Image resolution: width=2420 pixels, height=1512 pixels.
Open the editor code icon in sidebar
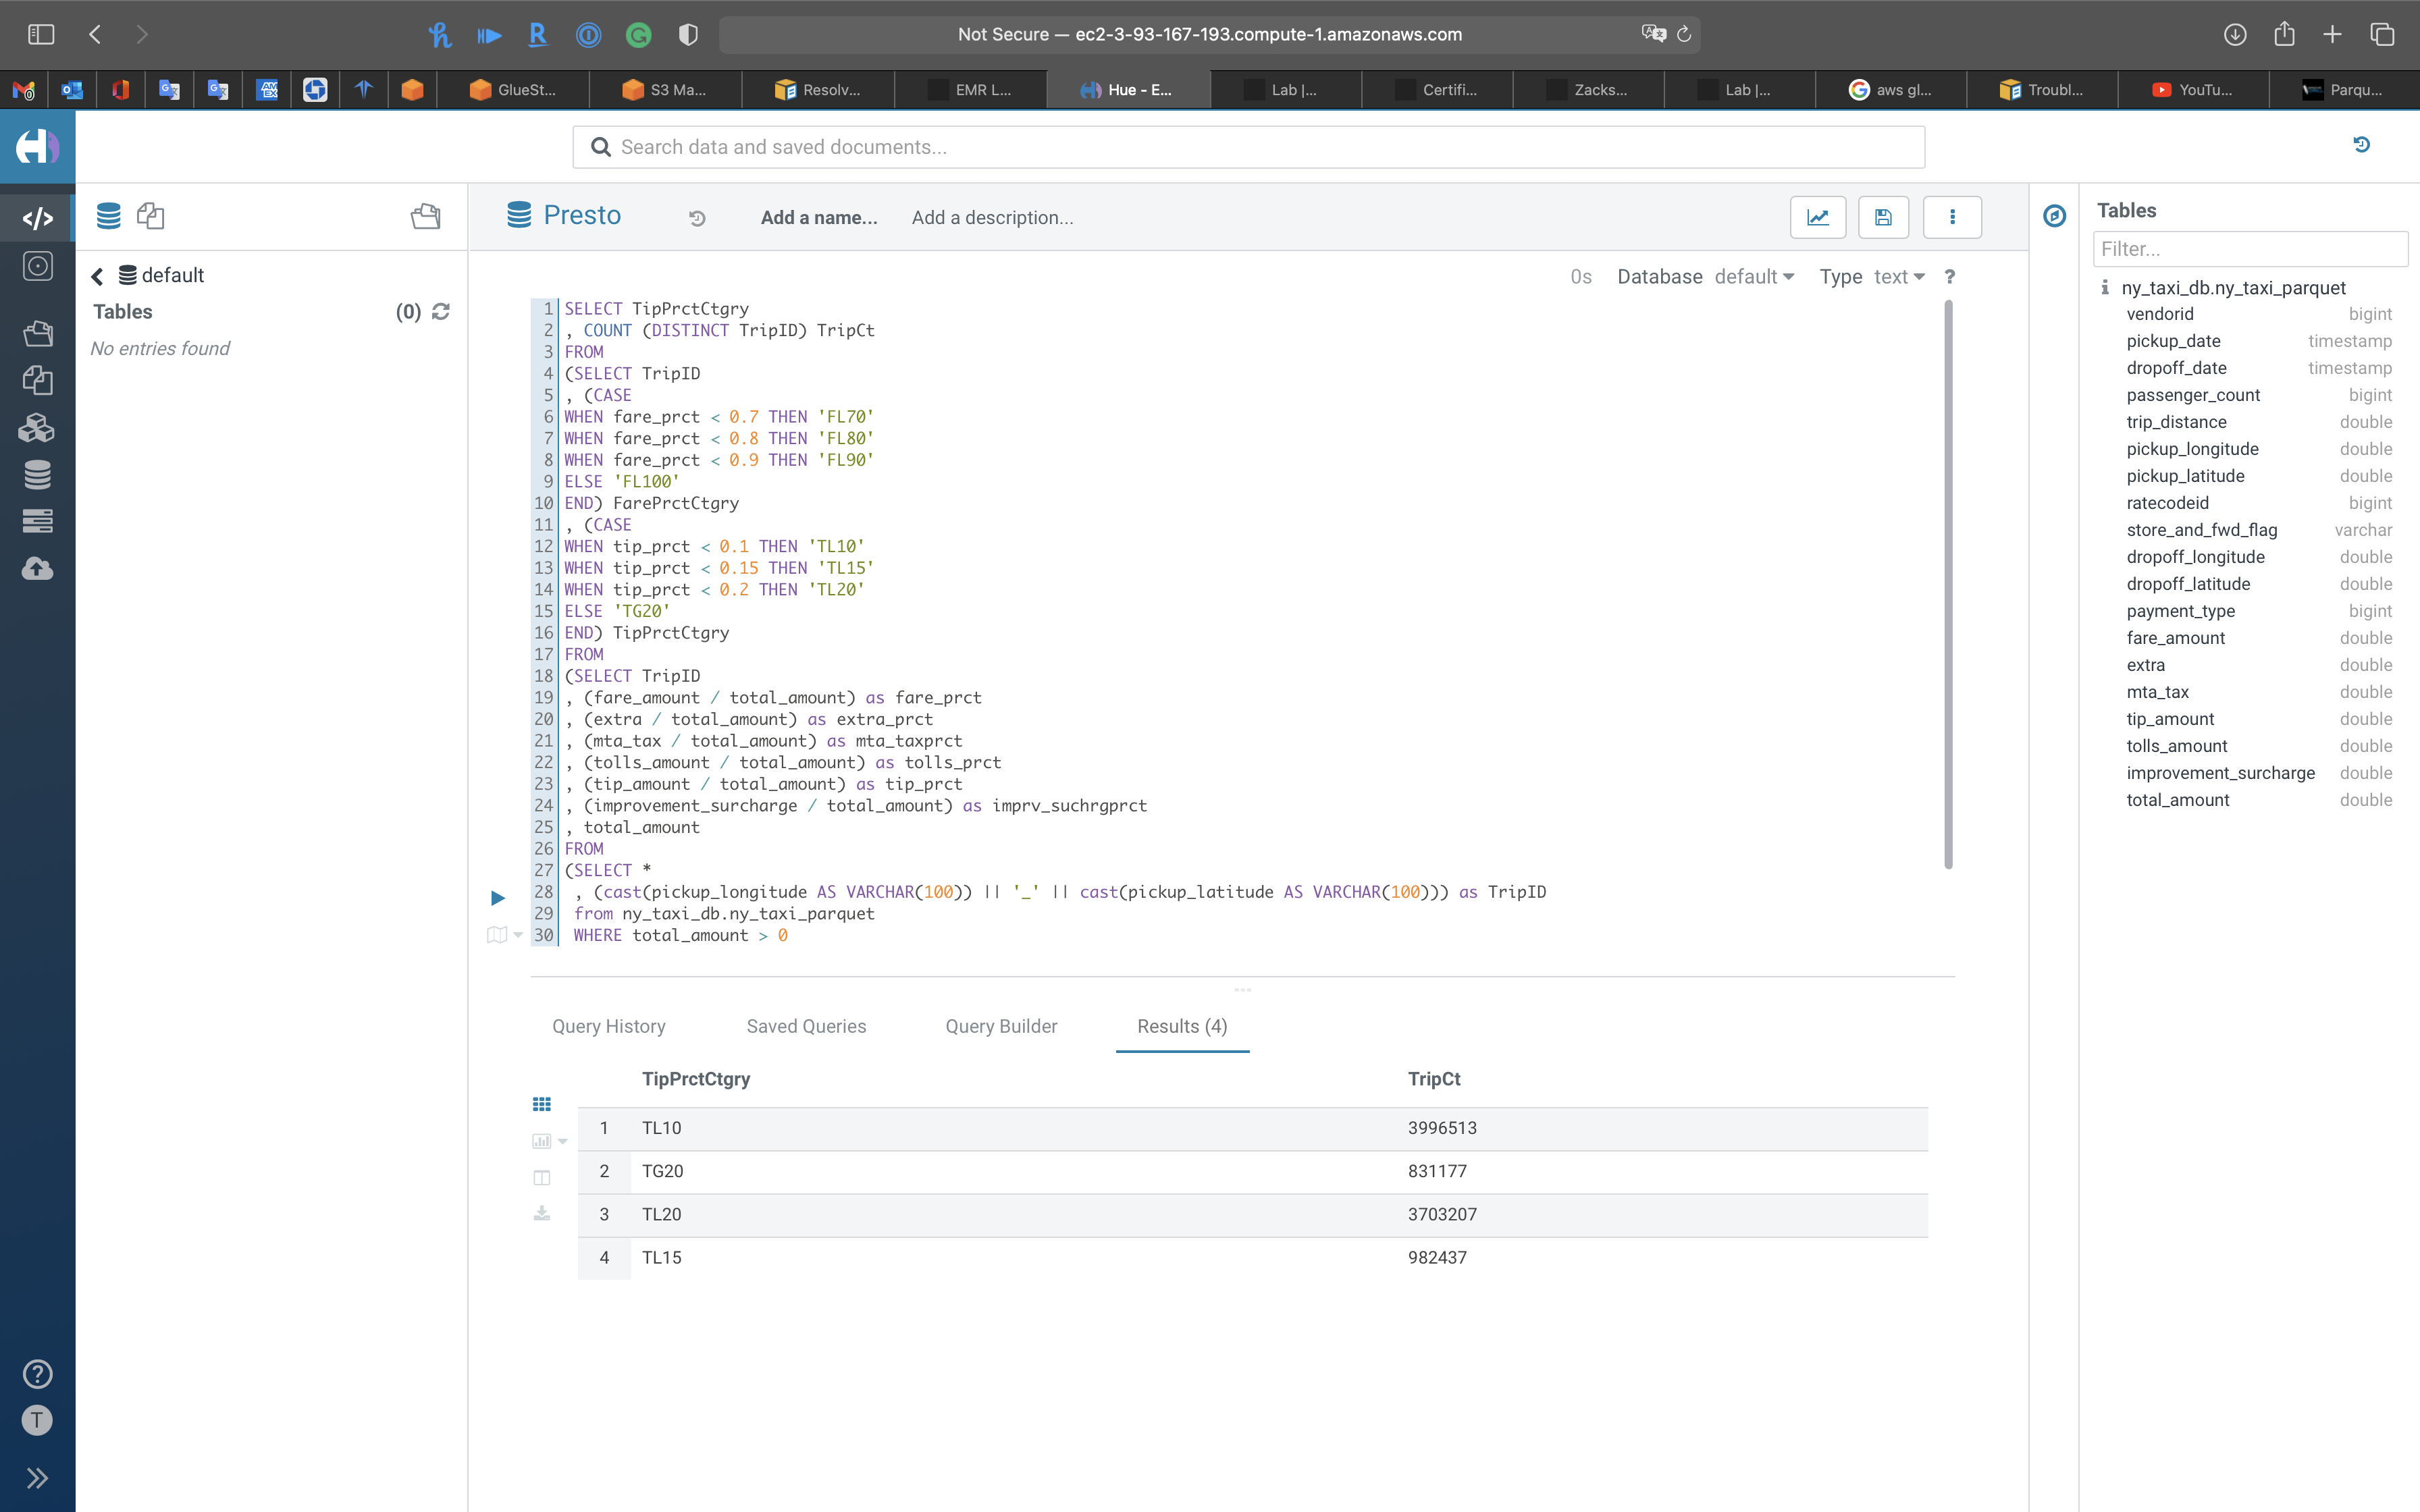pos(37,218)
